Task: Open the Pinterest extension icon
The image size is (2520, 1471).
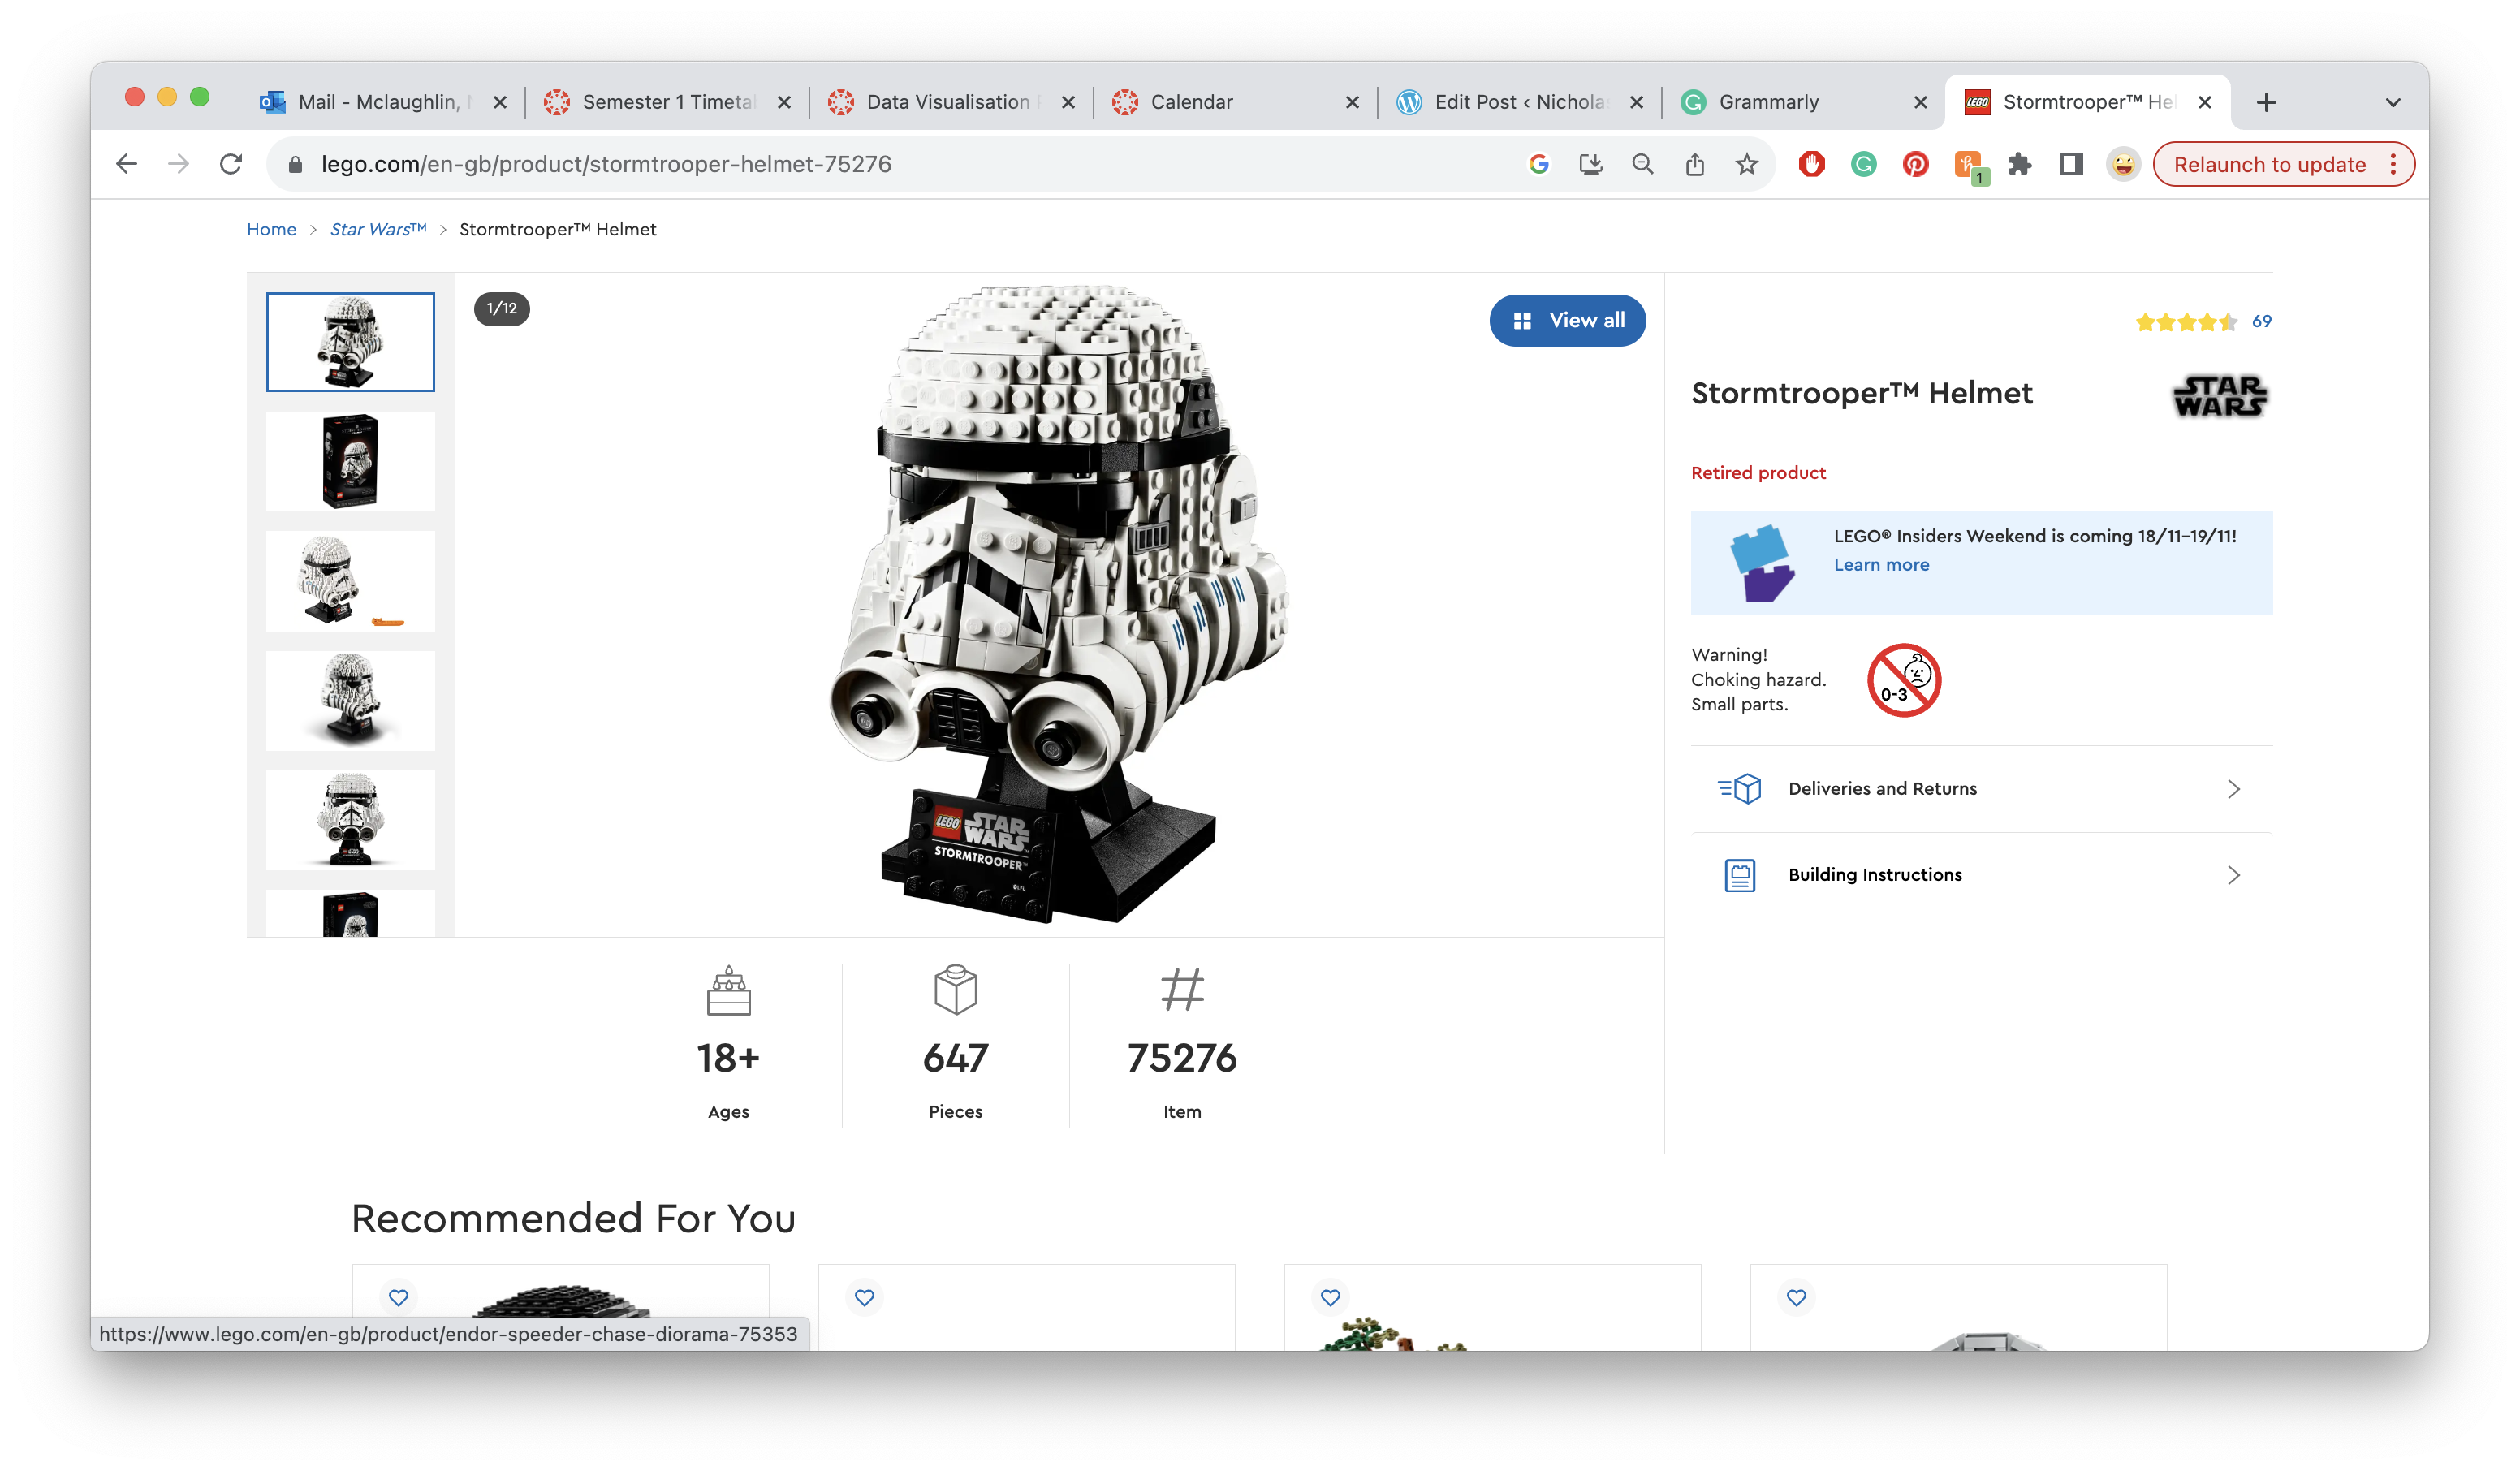Action: 1915,164
